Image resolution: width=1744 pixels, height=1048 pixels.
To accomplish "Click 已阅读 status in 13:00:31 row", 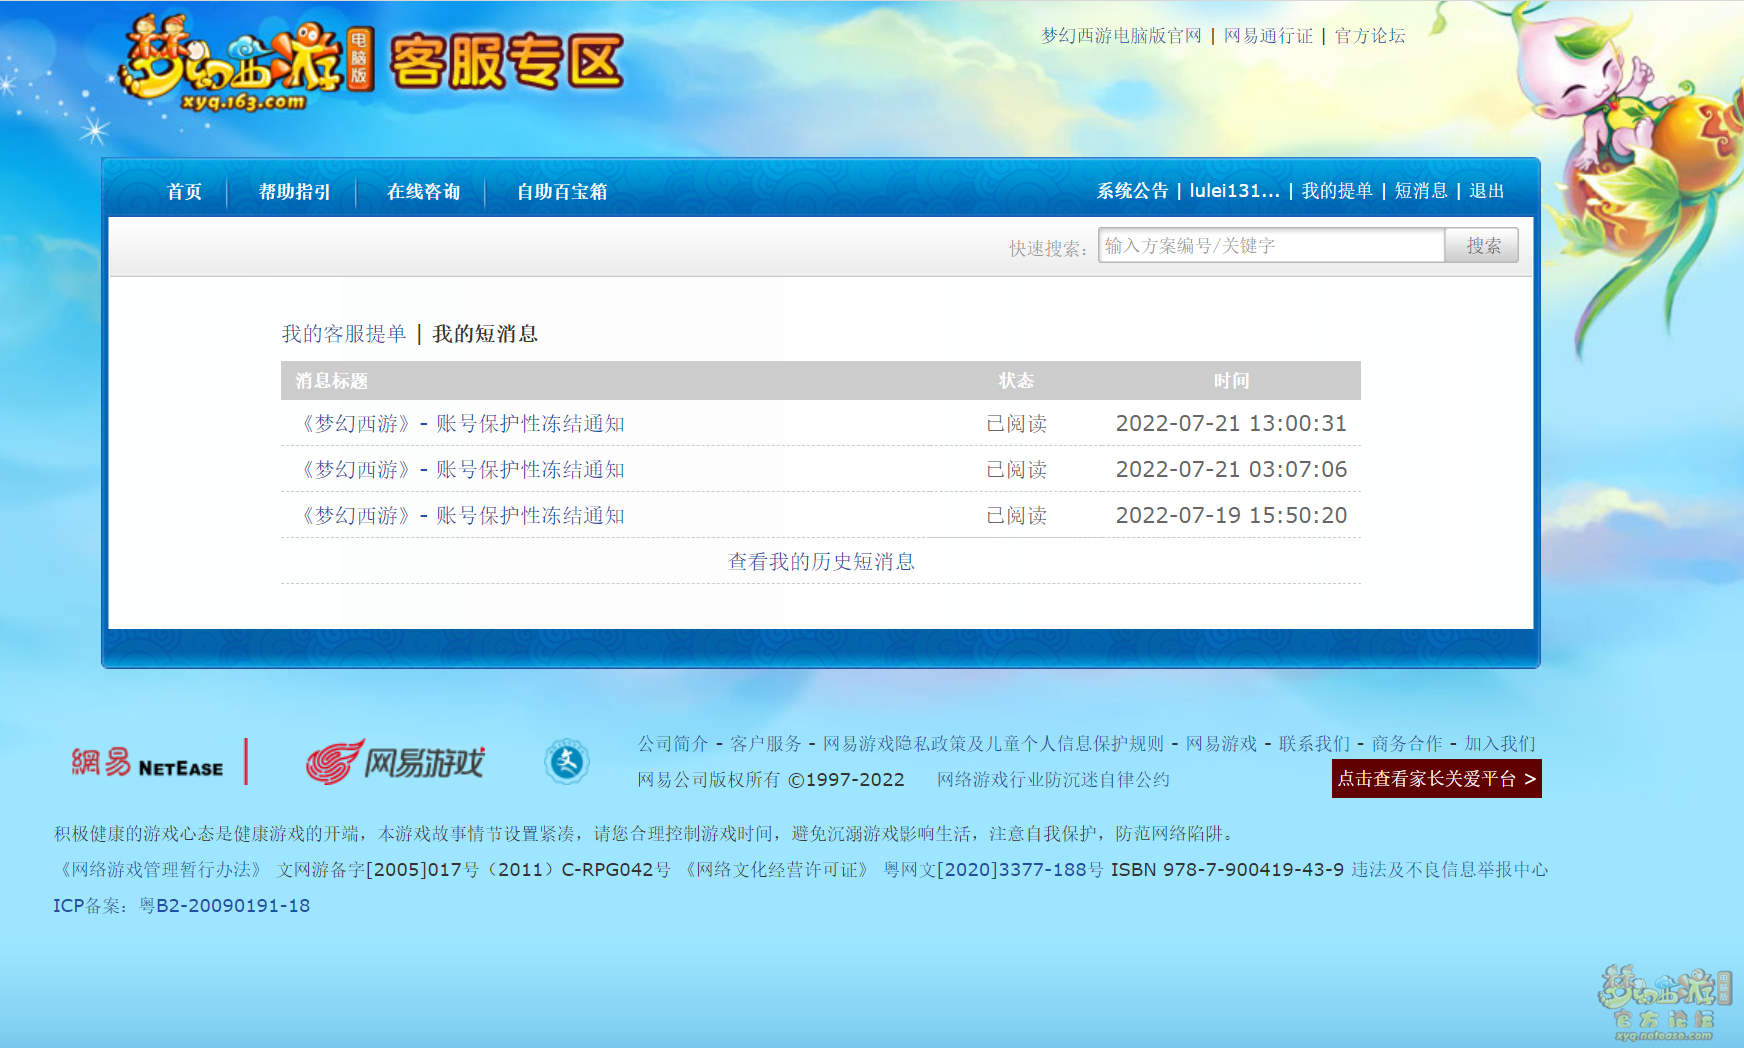I will [x=1016, y=423].
